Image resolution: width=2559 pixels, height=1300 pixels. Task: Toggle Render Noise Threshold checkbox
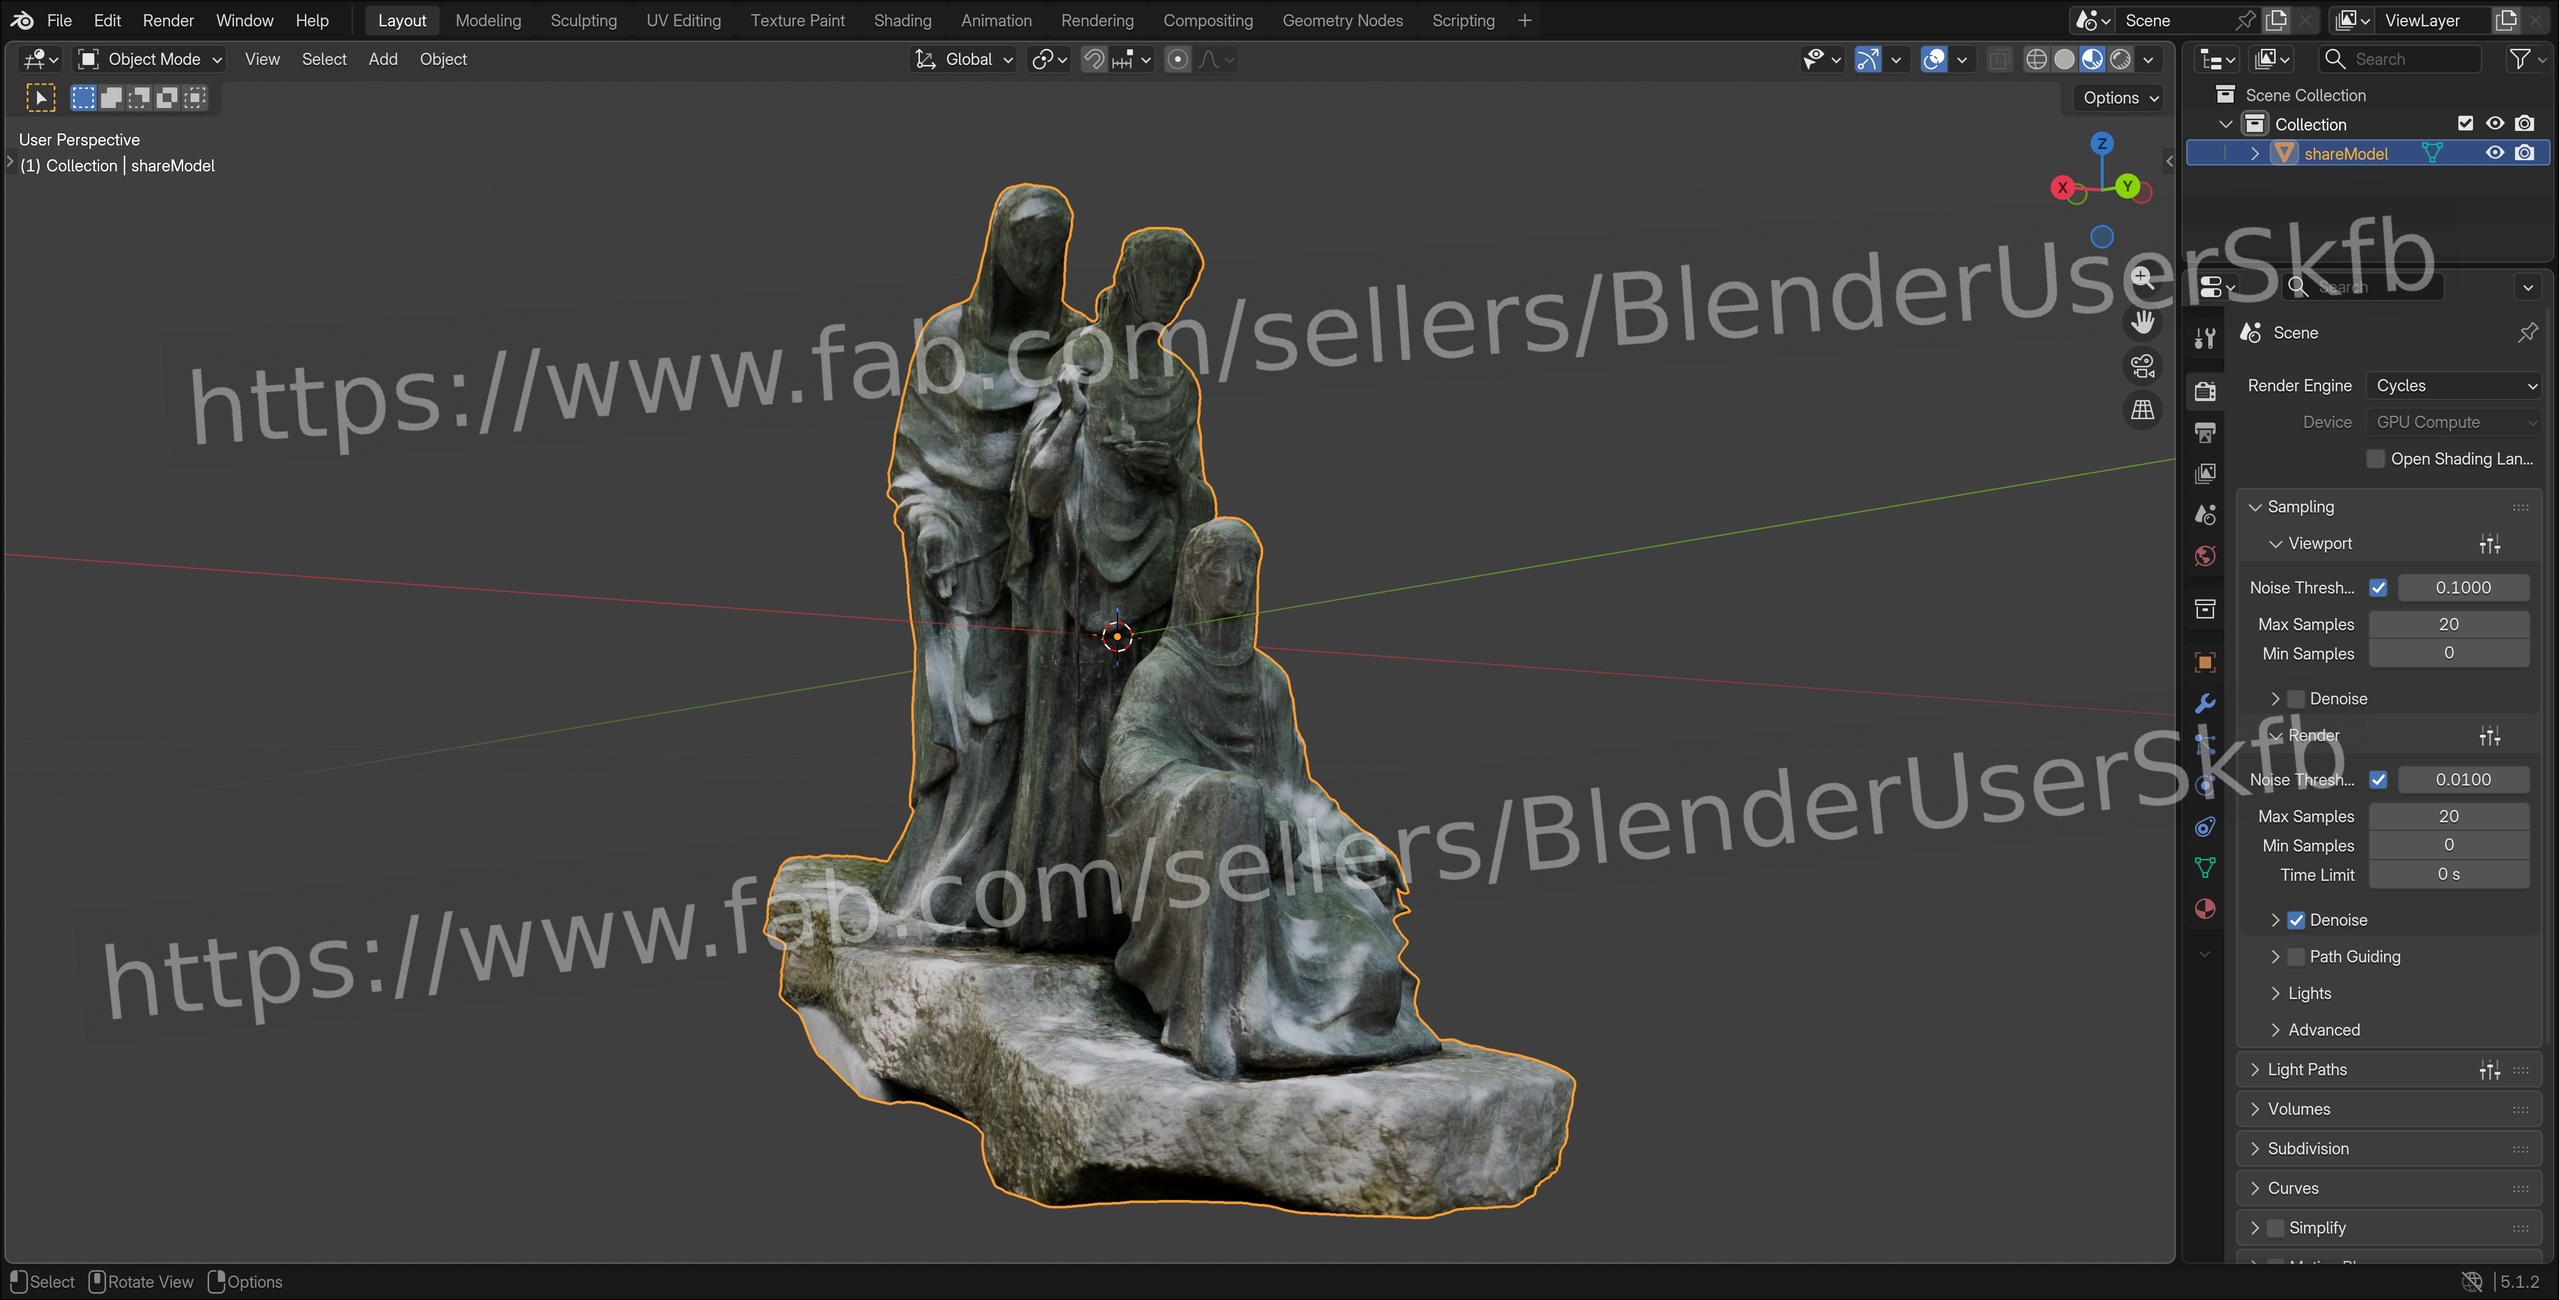coord(2378,780)
